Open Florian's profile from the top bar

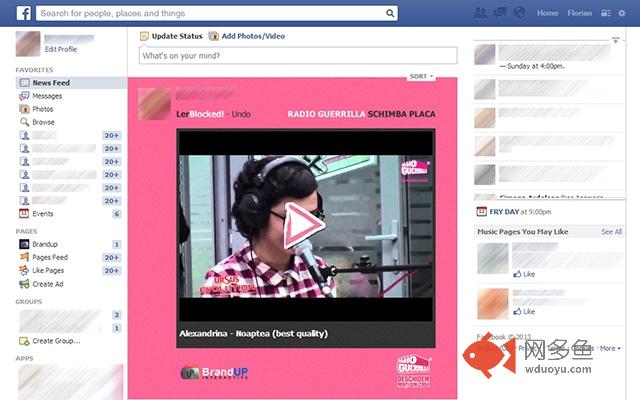[x=580, y=13]
